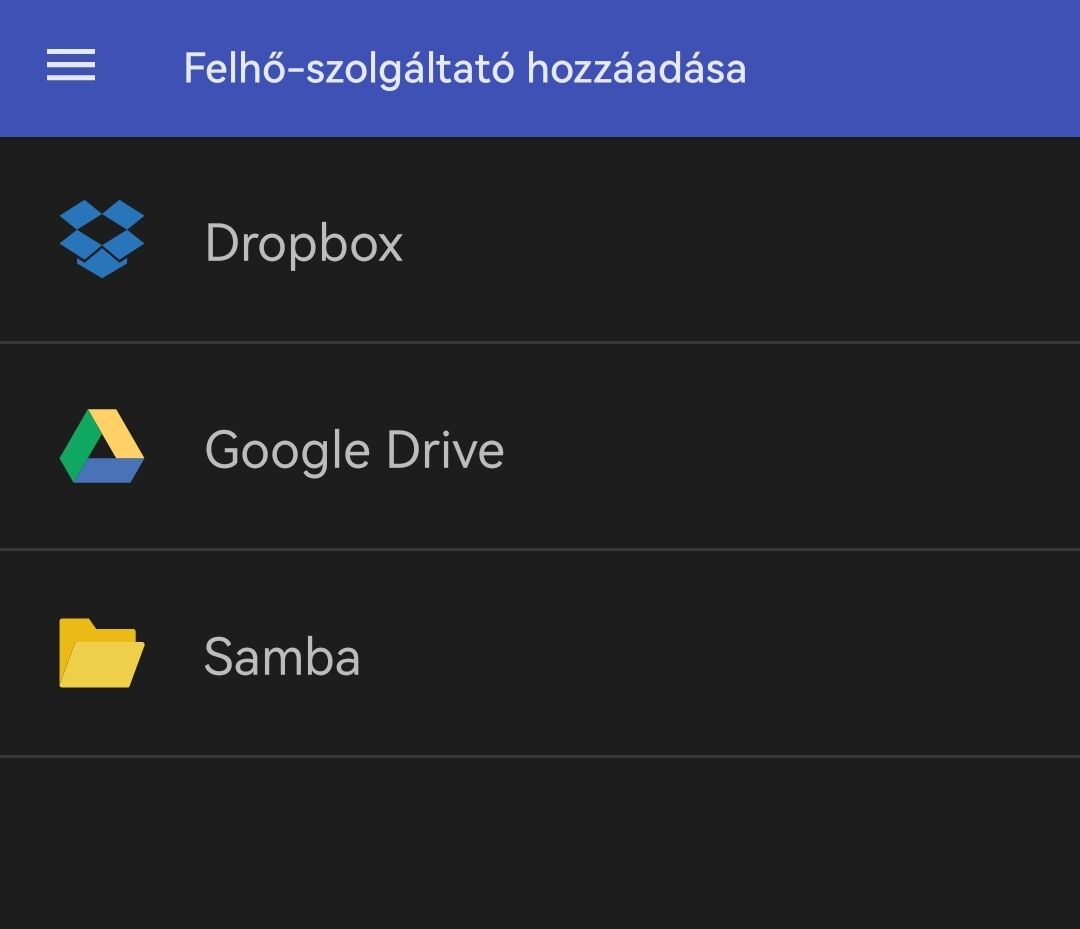Choose the Dropbox list row
1080x929 pixels.
pos(540,239)
